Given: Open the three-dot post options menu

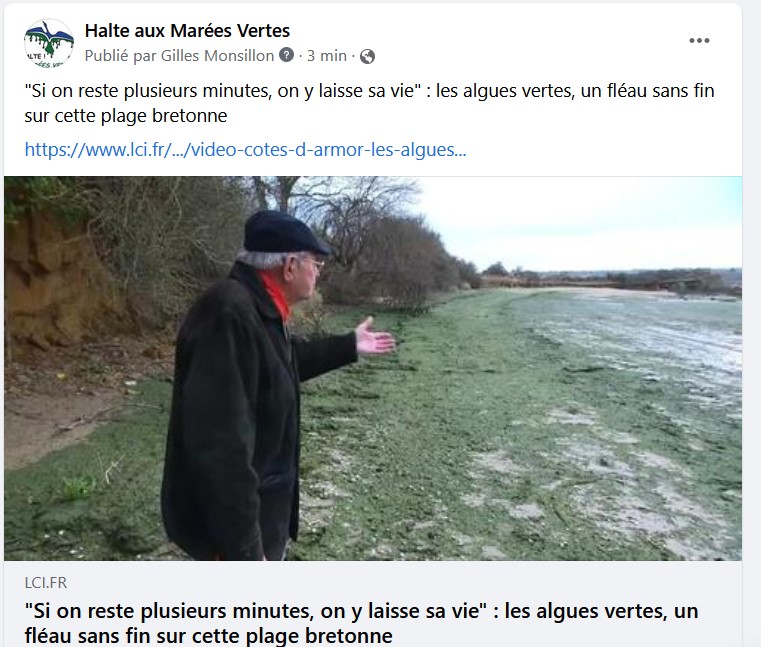Looking at the screenshot, I should click(699, 41).
